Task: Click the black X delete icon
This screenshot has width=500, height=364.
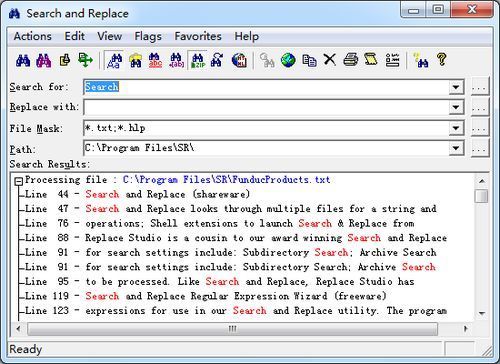Action: pyautogui.click(x=330, y=60)
